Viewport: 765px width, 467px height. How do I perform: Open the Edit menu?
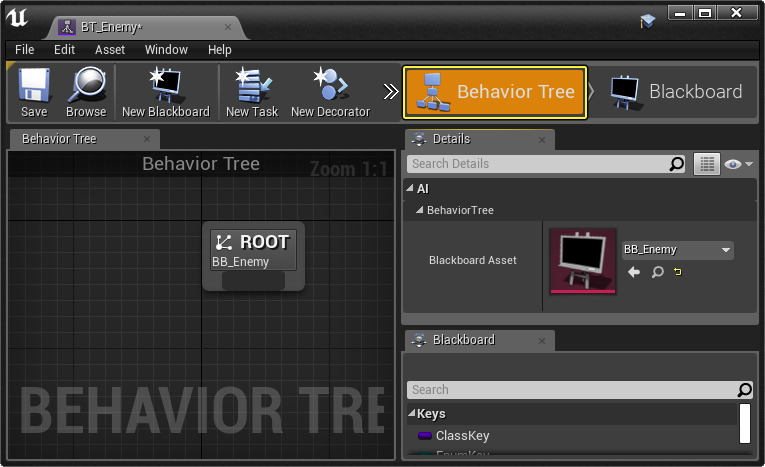[64, 50]
